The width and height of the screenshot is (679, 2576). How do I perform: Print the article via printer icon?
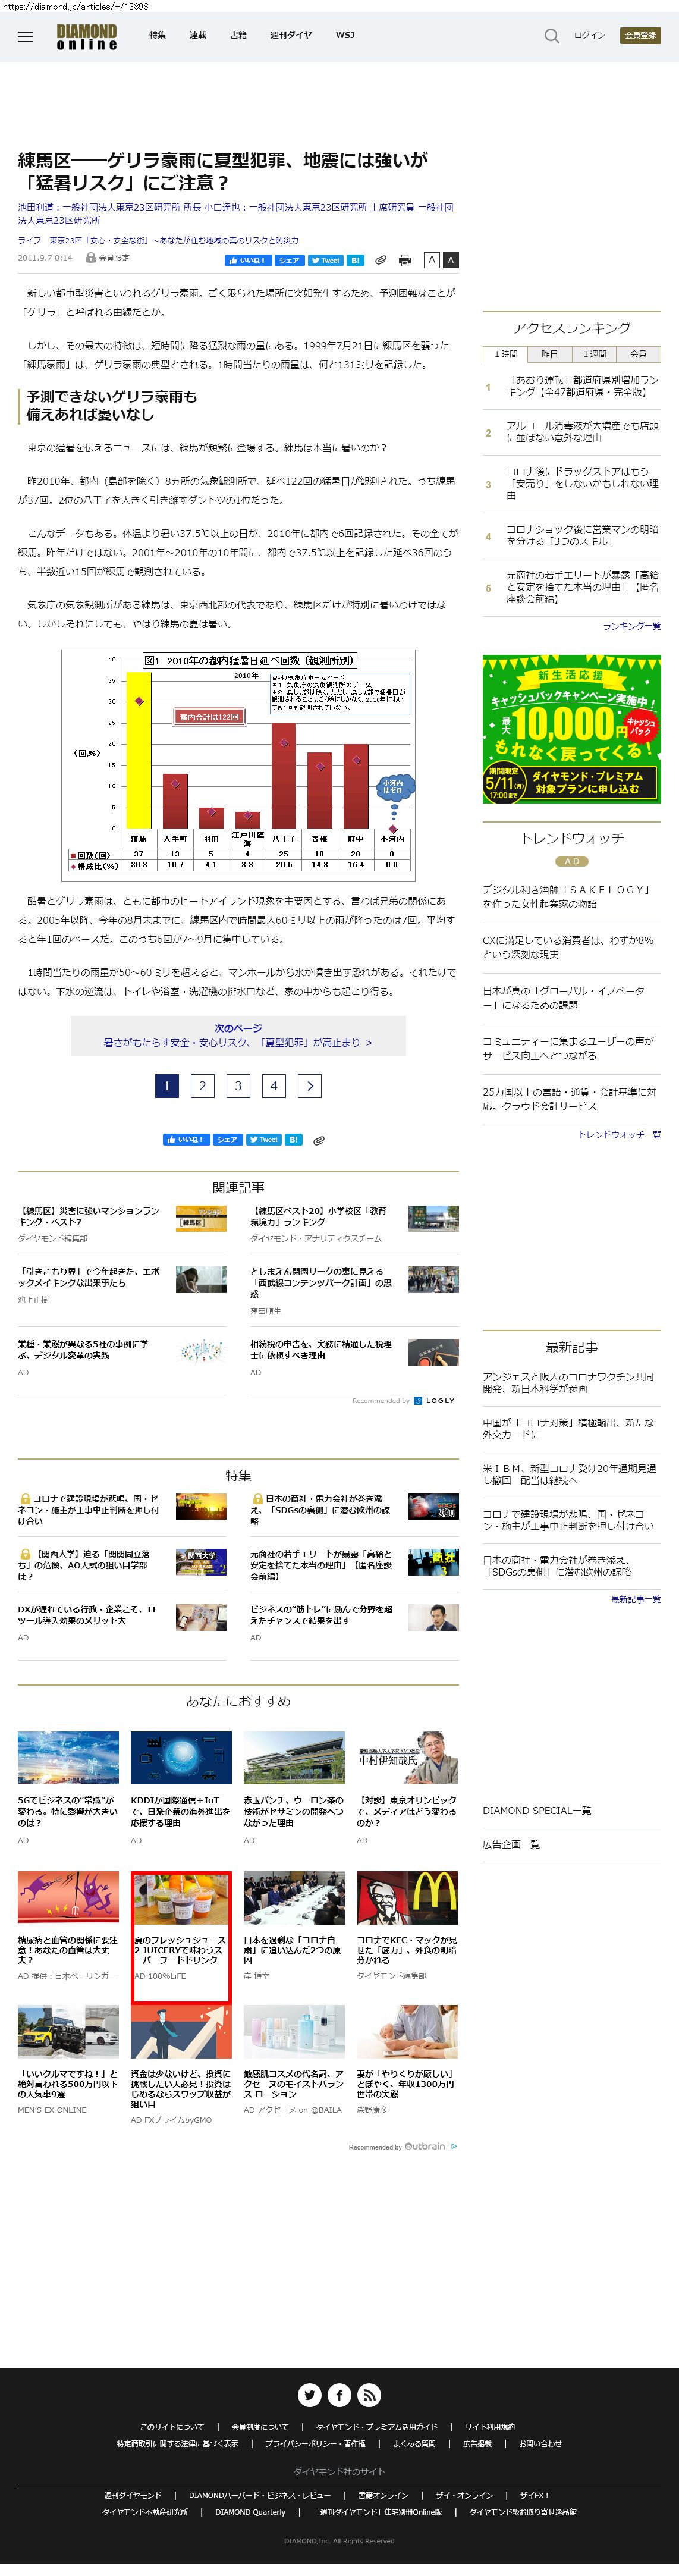point(404,260)
